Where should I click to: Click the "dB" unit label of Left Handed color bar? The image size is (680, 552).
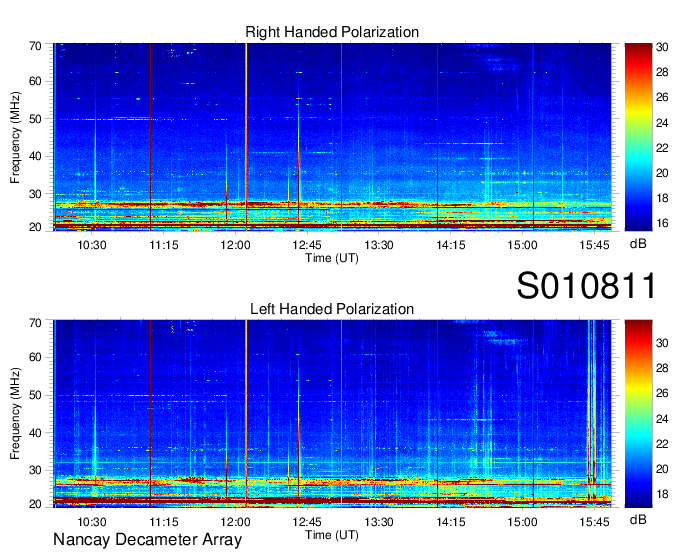tap(638, 519)
